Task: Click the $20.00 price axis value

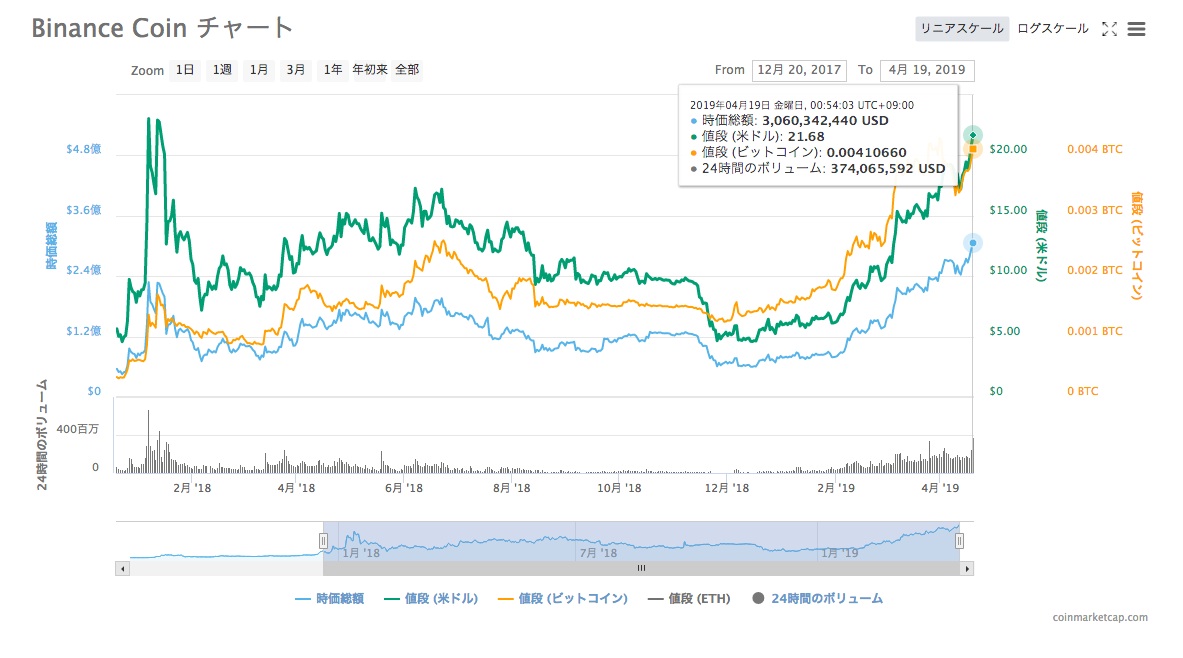Action: pos(1008,149)
